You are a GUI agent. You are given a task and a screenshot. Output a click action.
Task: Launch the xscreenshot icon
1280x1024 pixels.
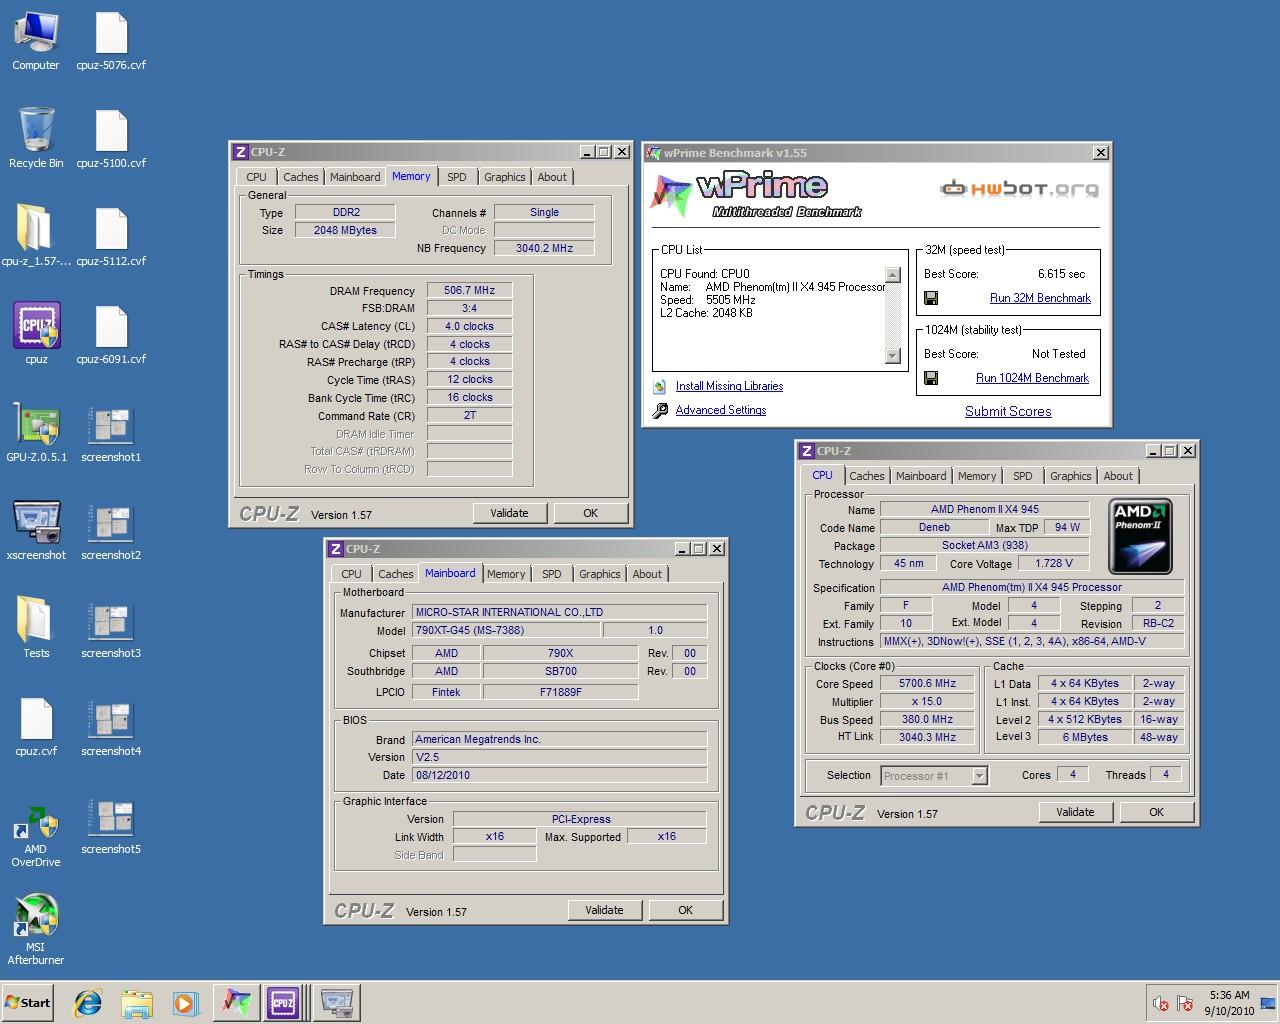36,530
